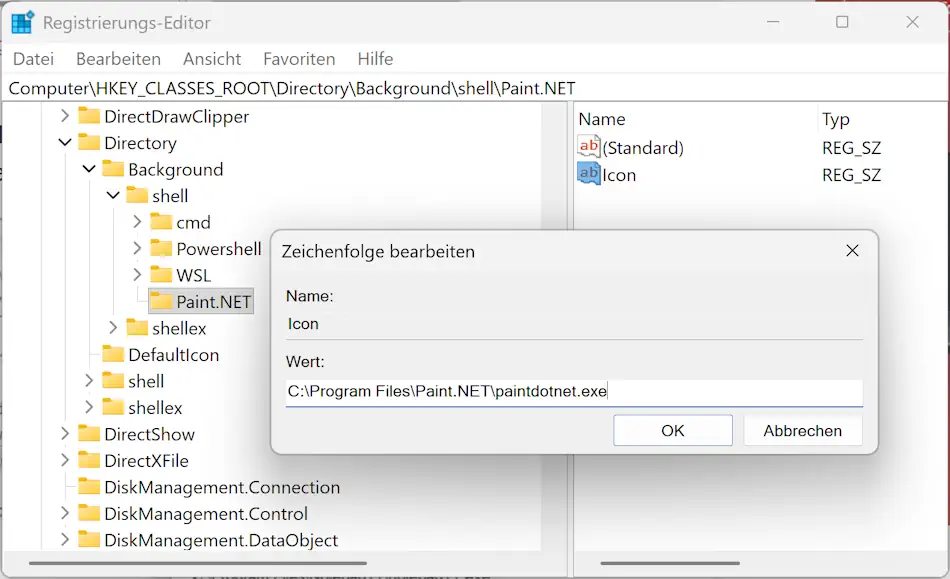Expand the DirectXFile key
Viewport: 950px width, 579px height.
pos(65,460)
